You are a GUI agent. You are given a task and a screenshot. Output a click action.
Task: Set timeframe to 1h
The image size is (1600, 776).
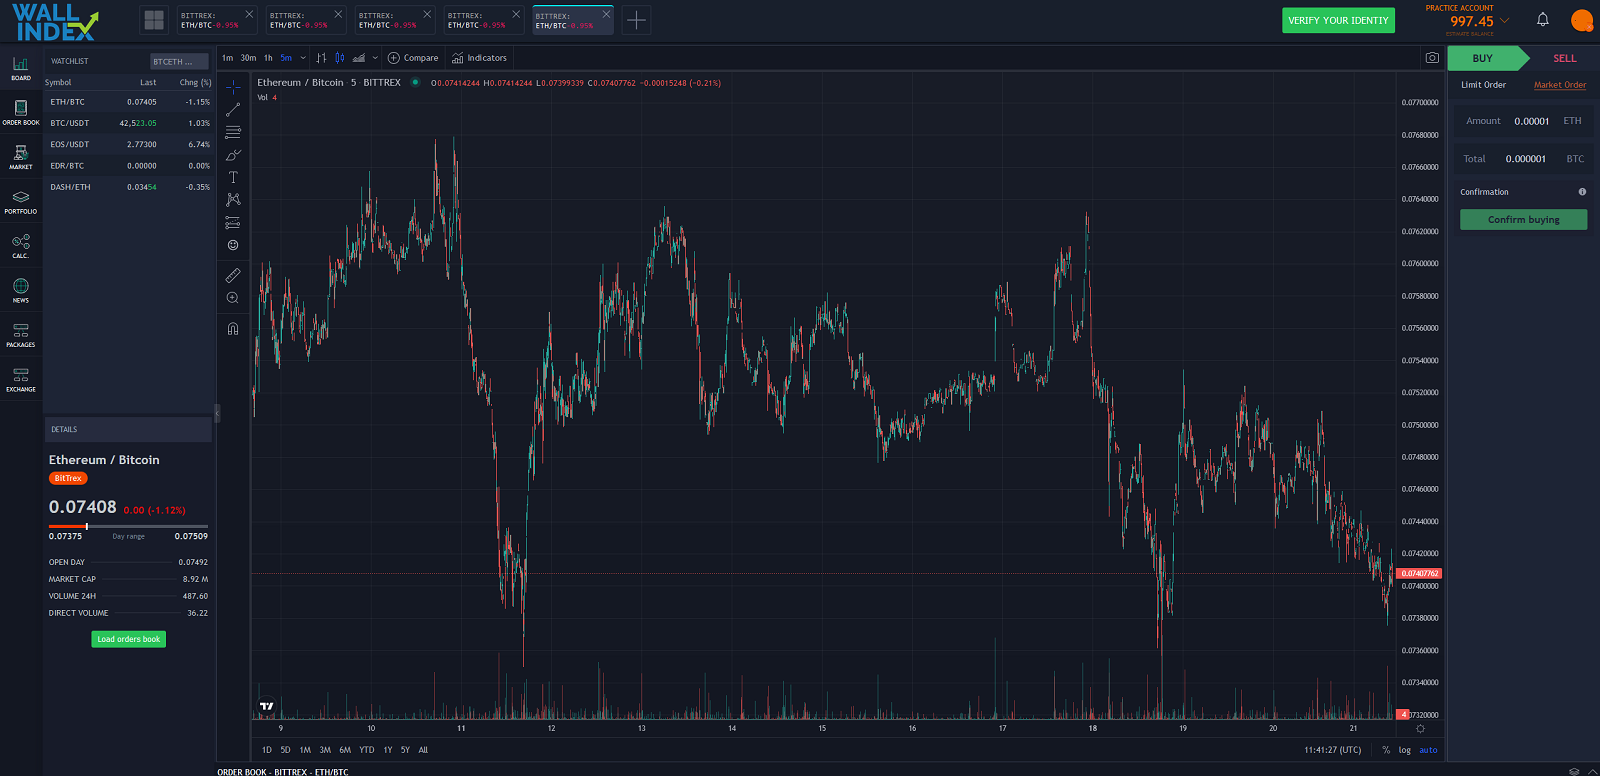(x=268, y=58)
